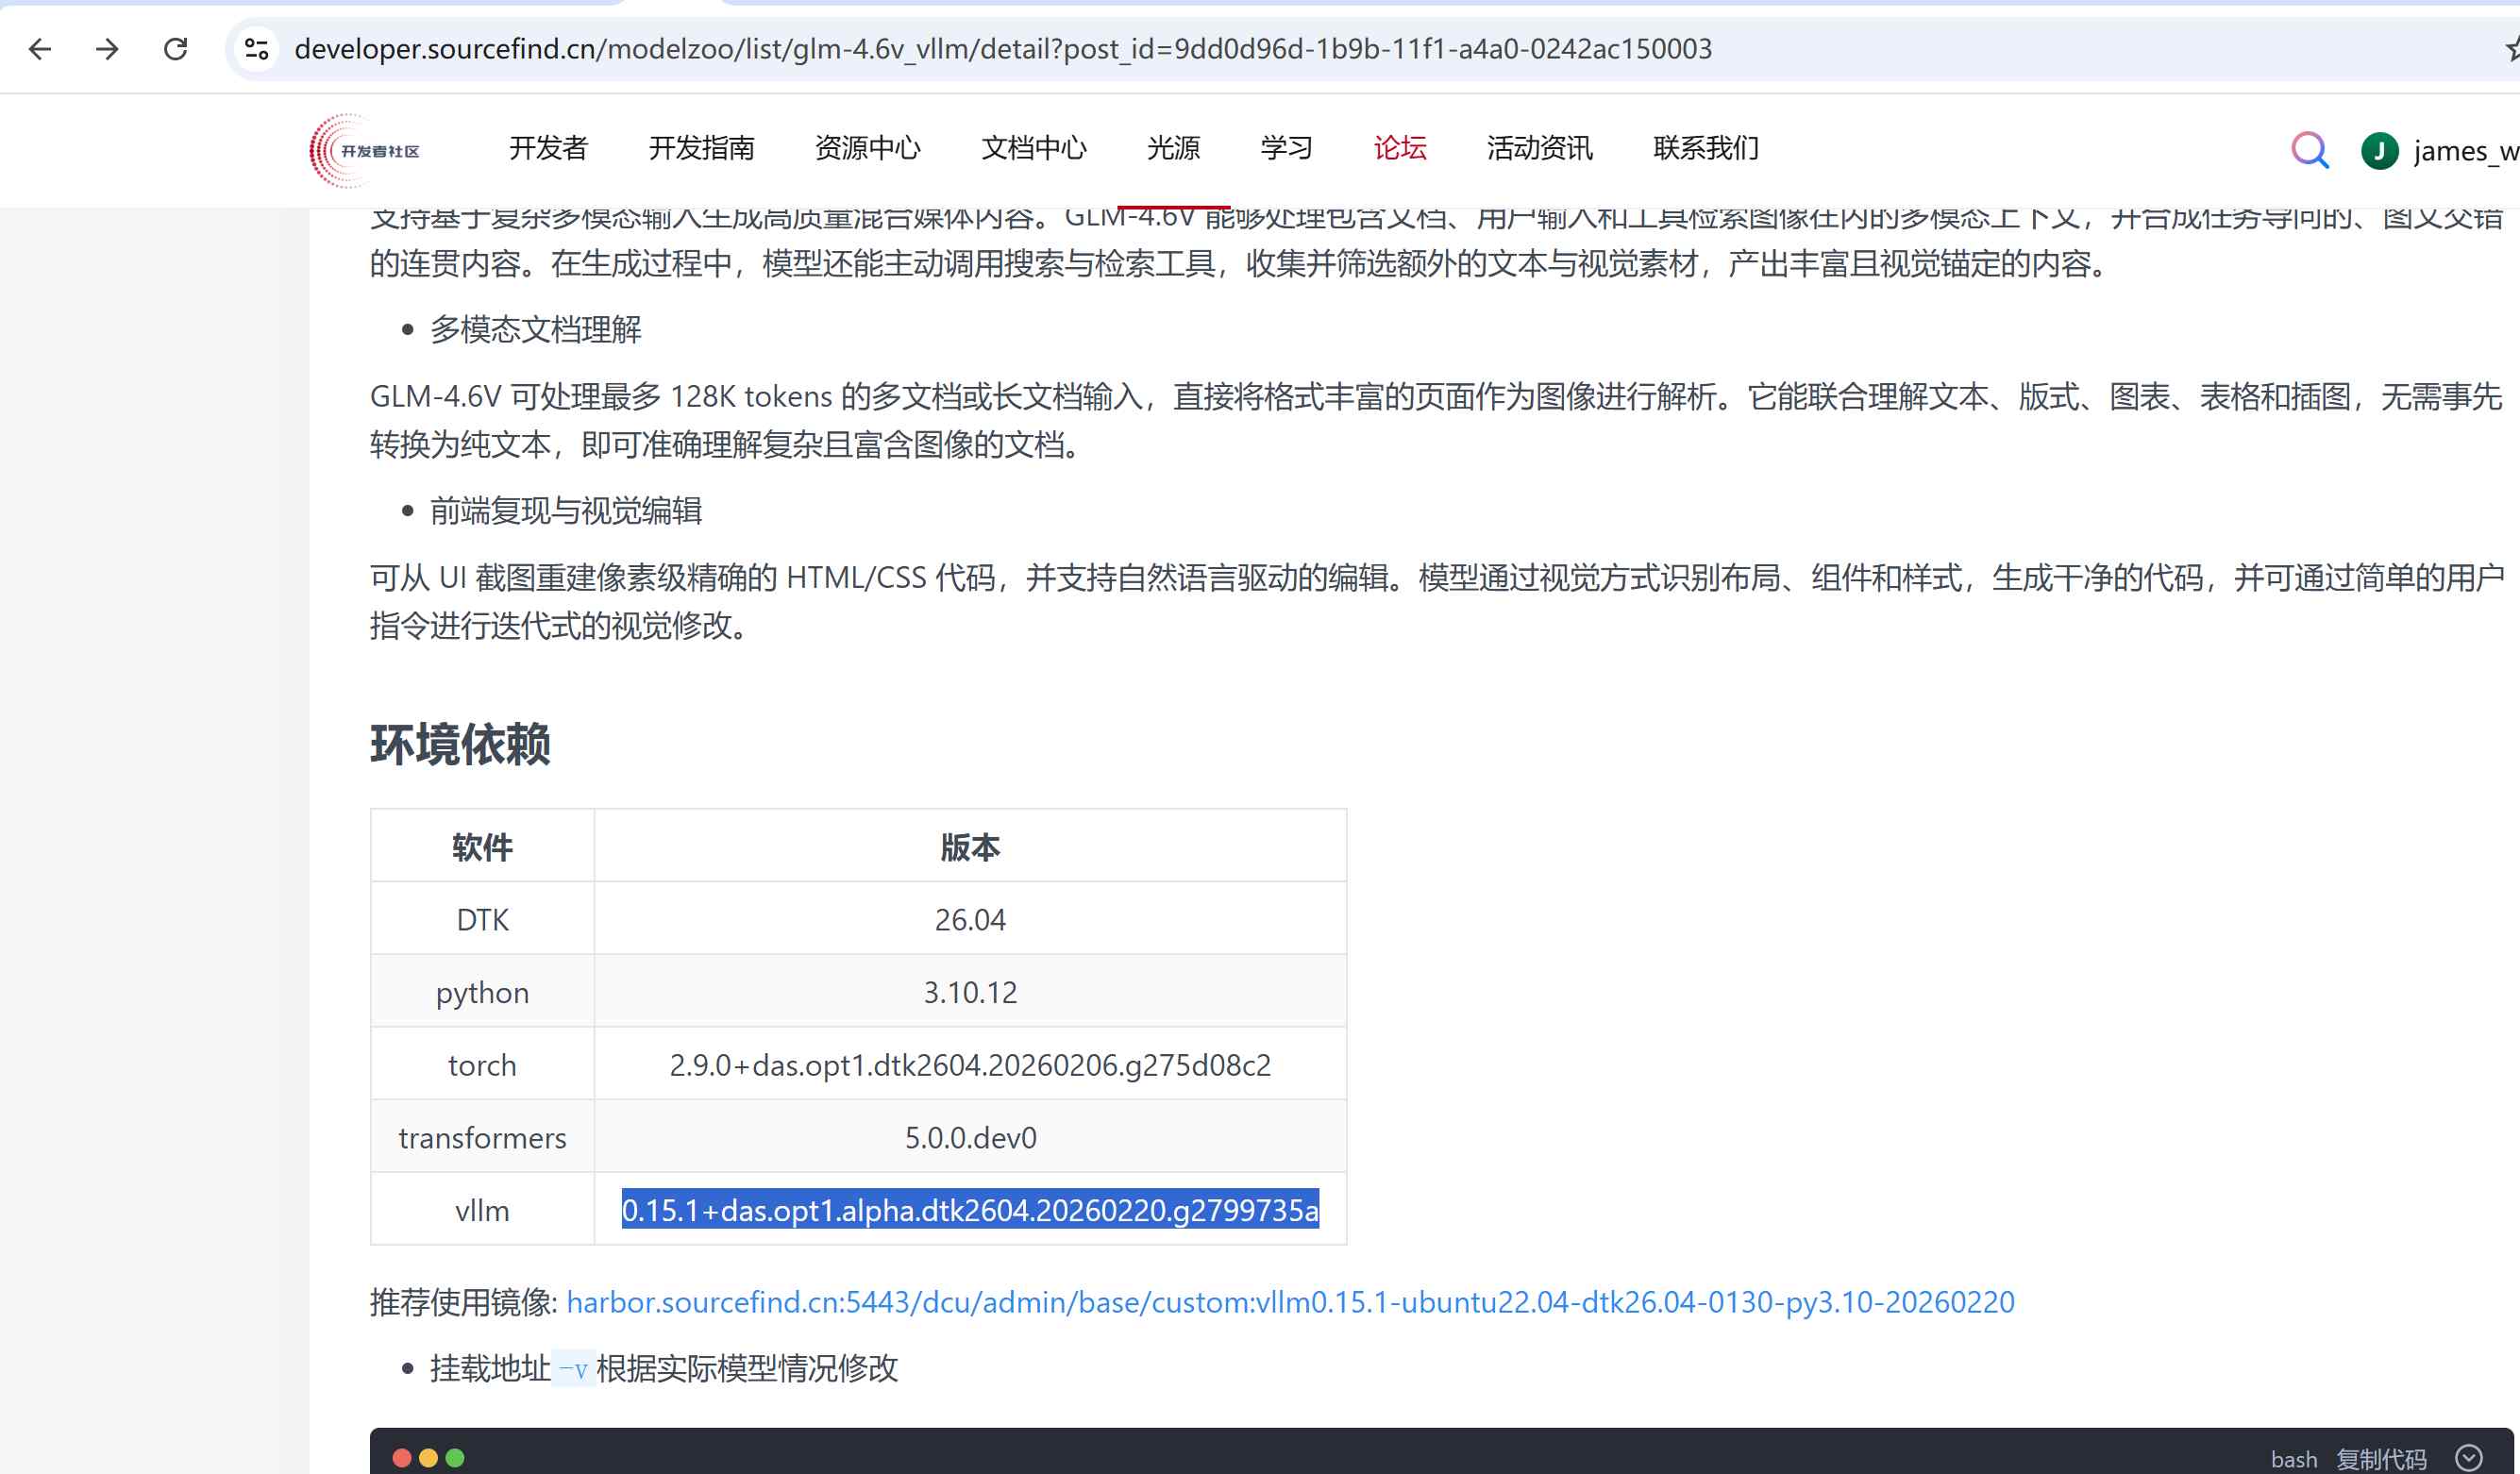Click the highlighted vllm version text
This screenshot has width=2520, height=1474.
[x=970, y=1209]
